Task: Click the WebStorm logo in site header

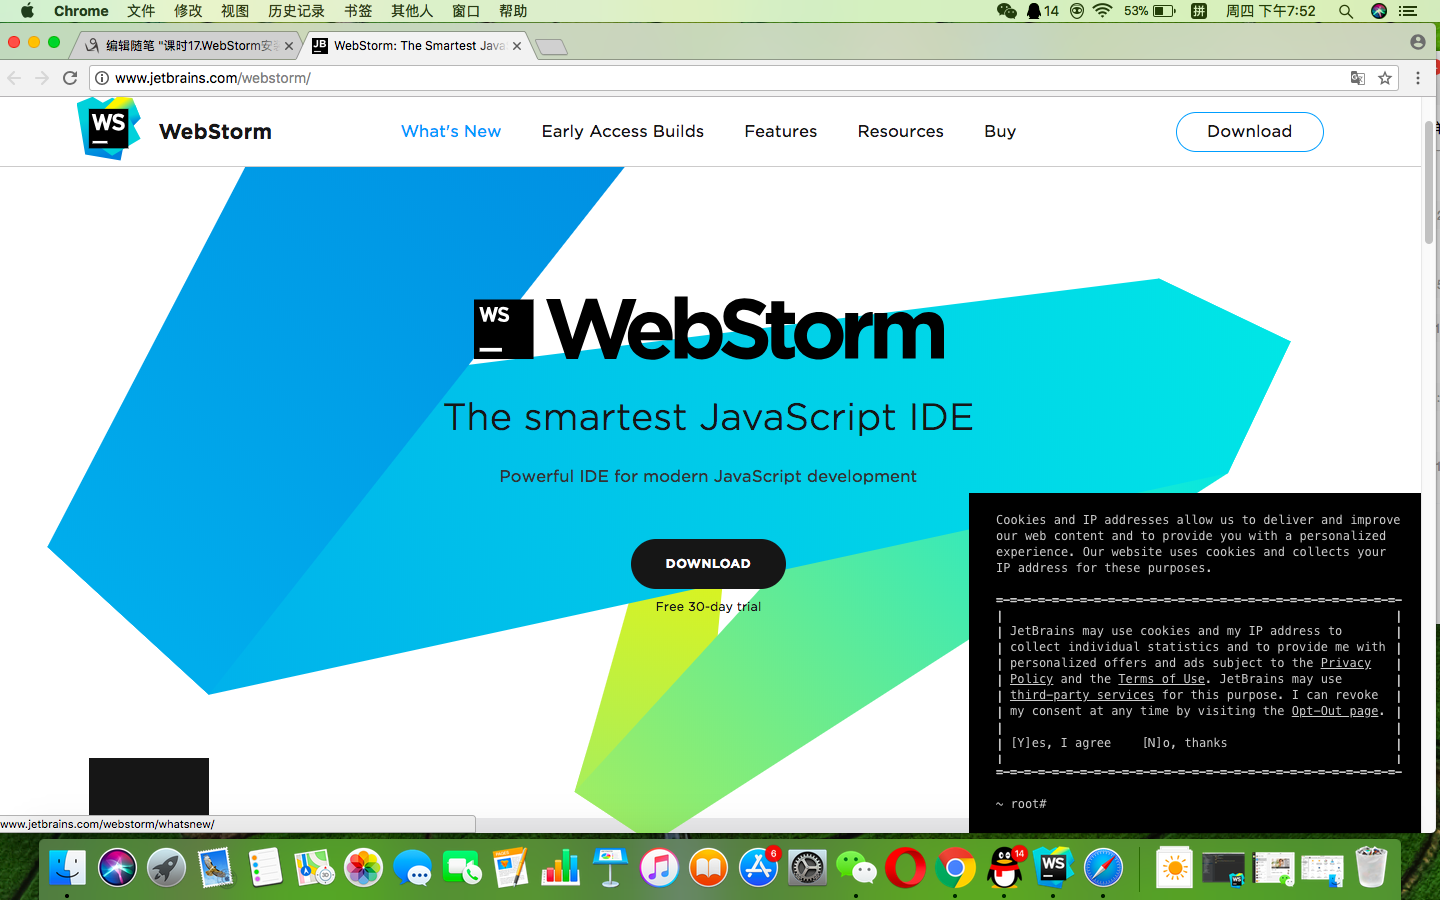Action: tap(175, 131)
